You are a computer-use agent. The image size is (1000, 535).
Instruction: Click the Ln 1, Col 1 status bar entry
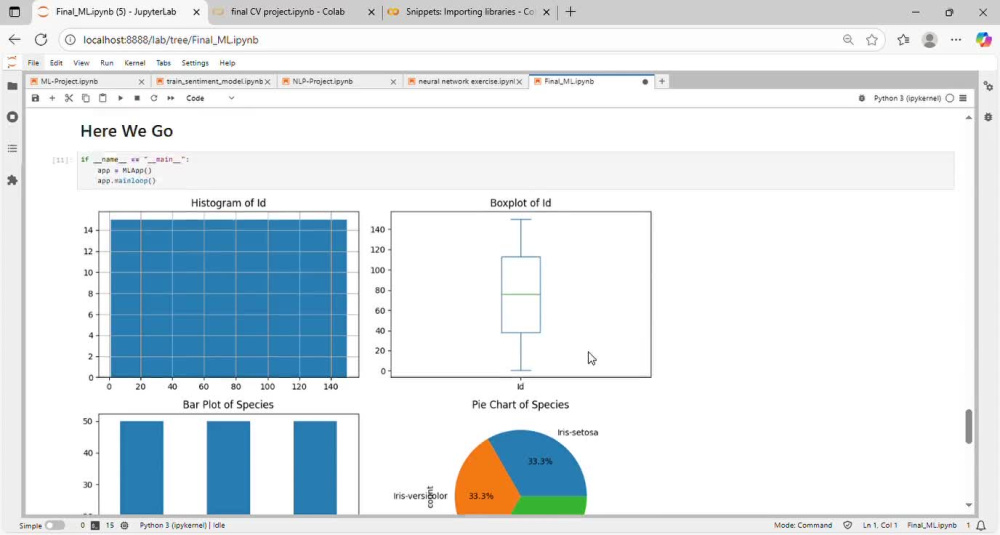879,525
